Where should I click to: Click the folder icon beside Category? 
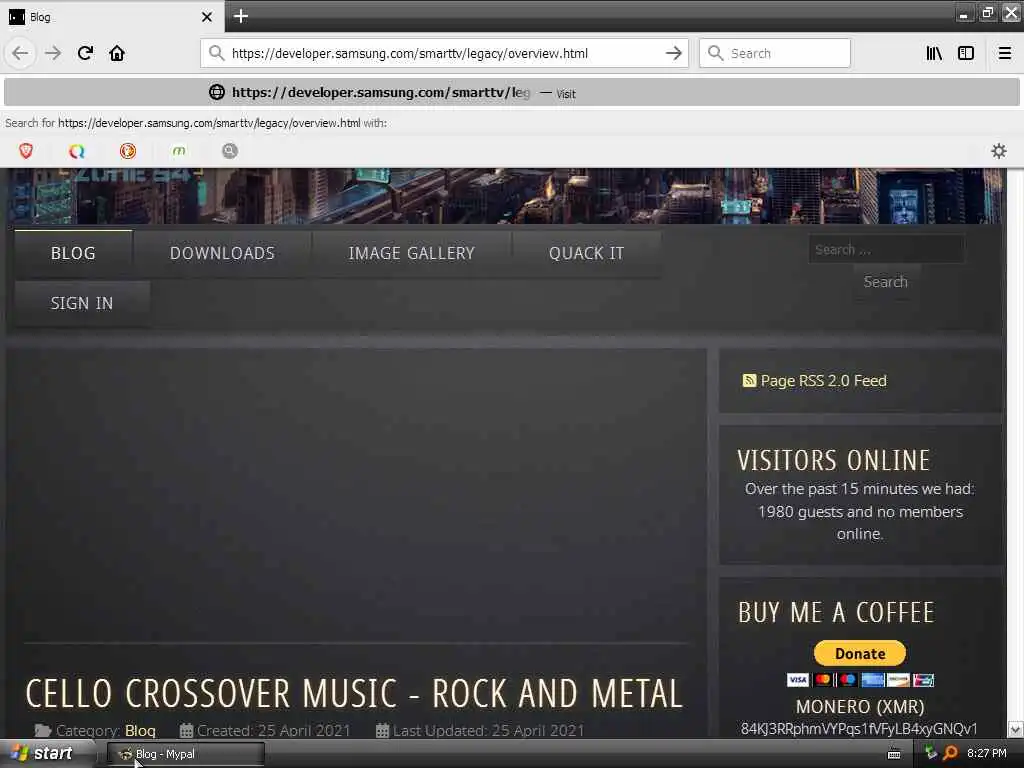coord(43,730)
